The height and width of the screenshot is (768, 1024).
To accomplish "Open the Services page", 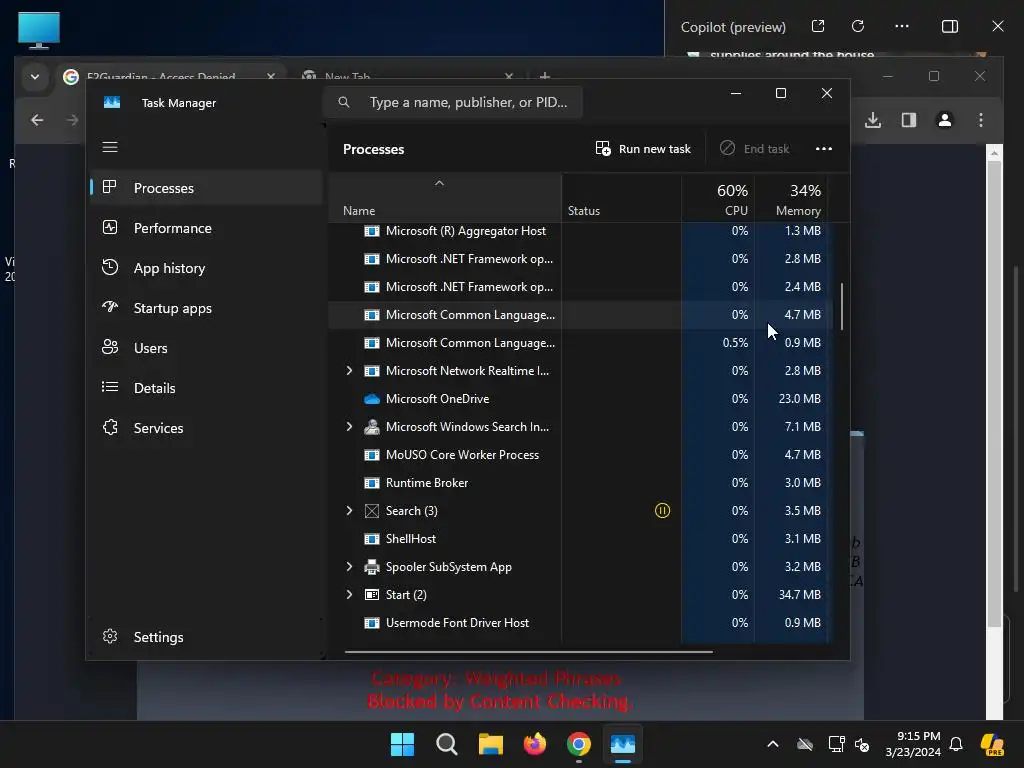I will tap(206, 428).
